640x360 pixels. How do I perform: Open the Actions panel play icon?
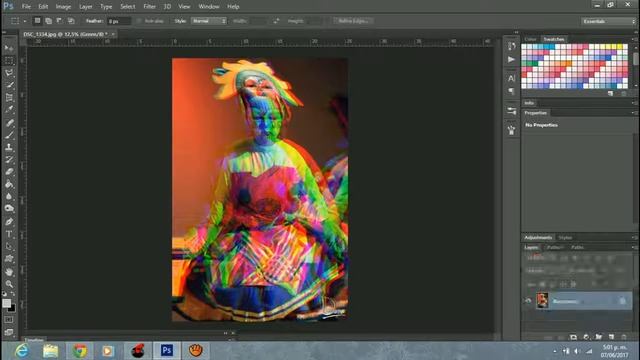point(511,60)
